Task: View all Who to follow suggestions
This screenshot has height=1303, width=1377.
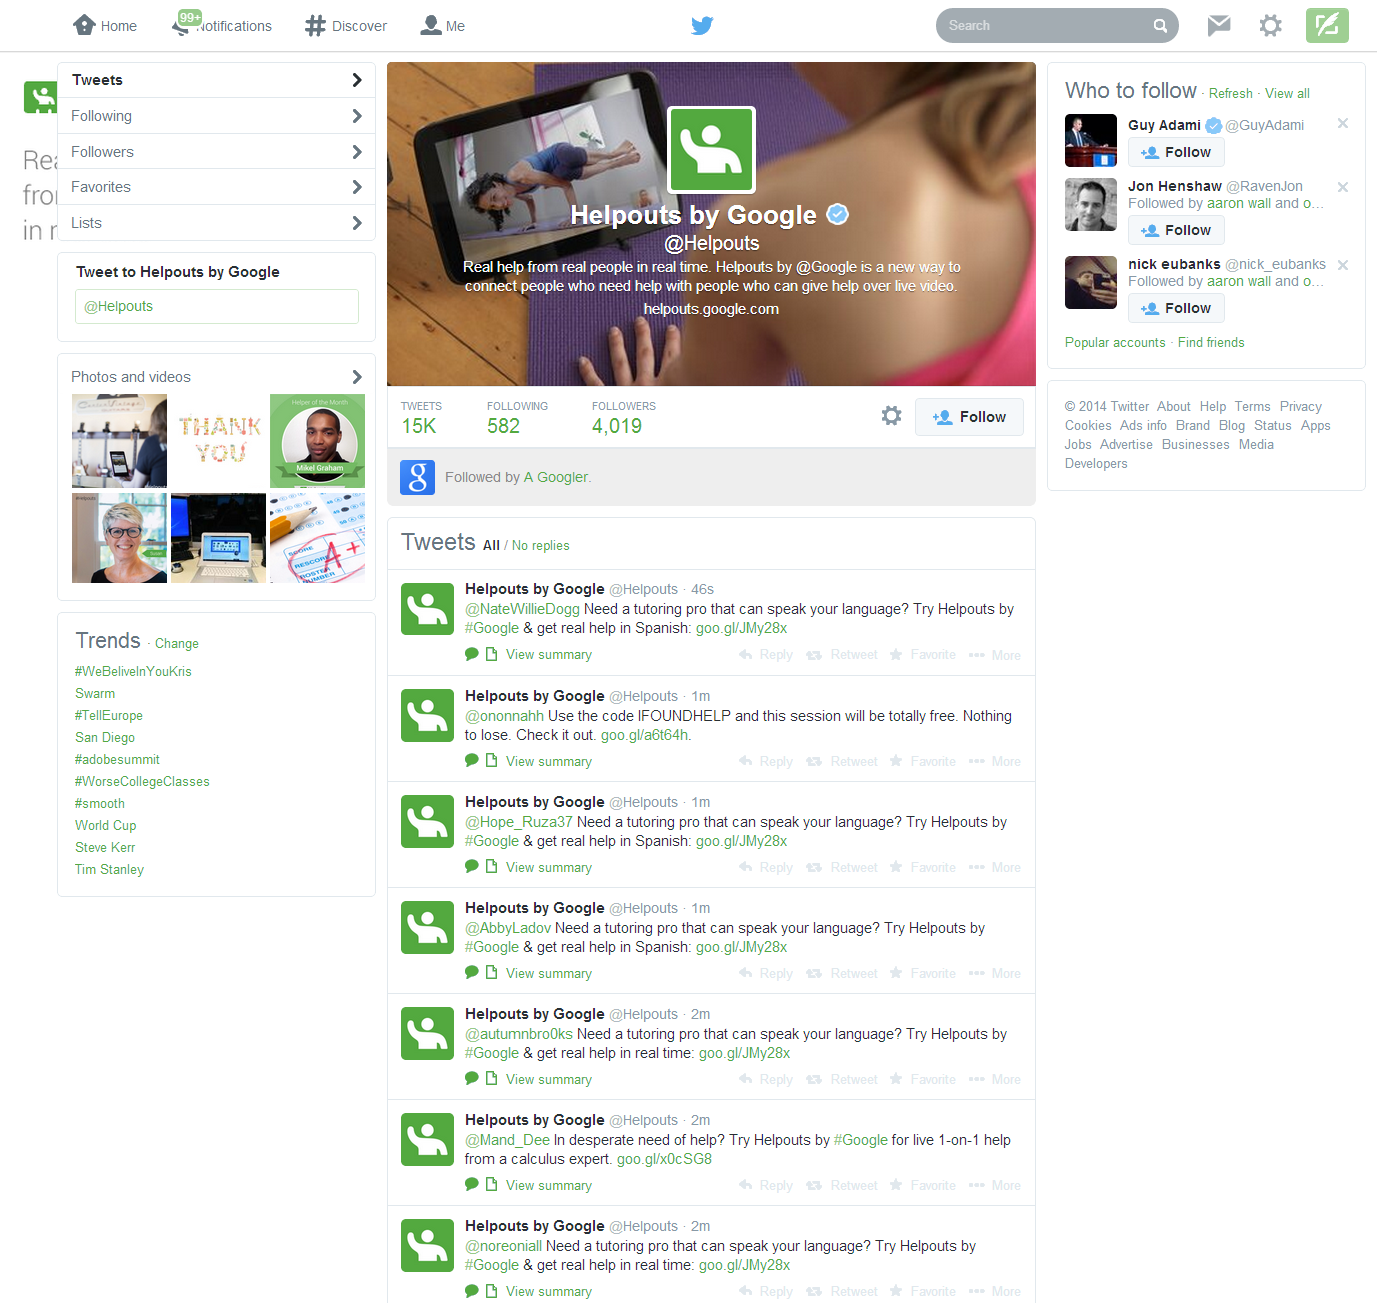Action: (x=1287, y=93)
